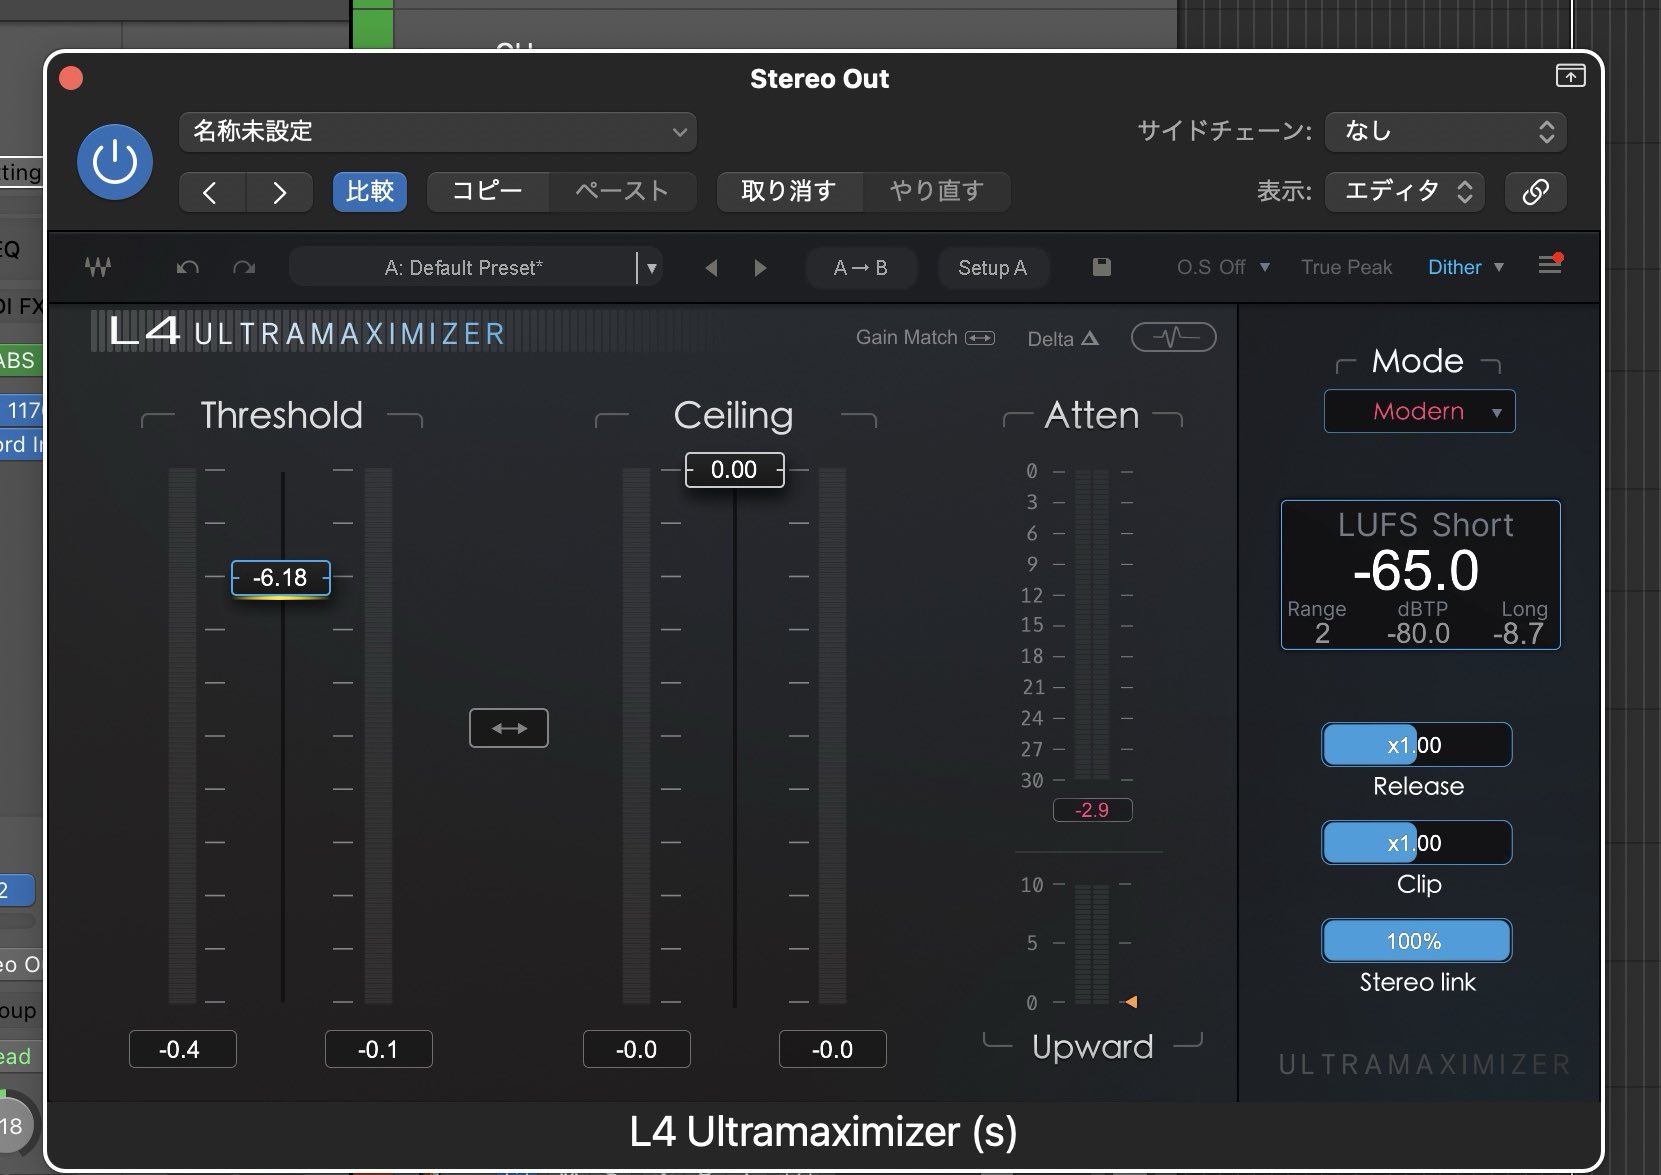Image resolution: width=1661 pixels, height=1175 pixels.
Task: Save preset with the floppy disk icon
Action: tap(1102, 267)
